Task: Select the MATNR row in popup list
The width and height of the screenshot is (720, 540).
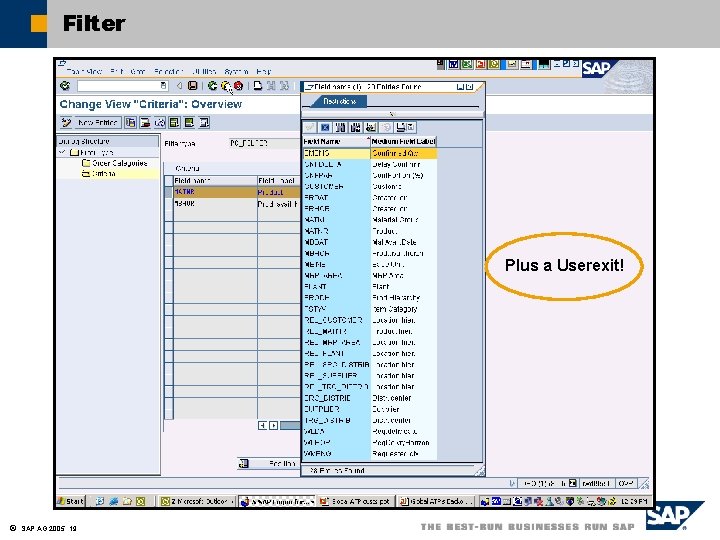Action: [370, 231]
